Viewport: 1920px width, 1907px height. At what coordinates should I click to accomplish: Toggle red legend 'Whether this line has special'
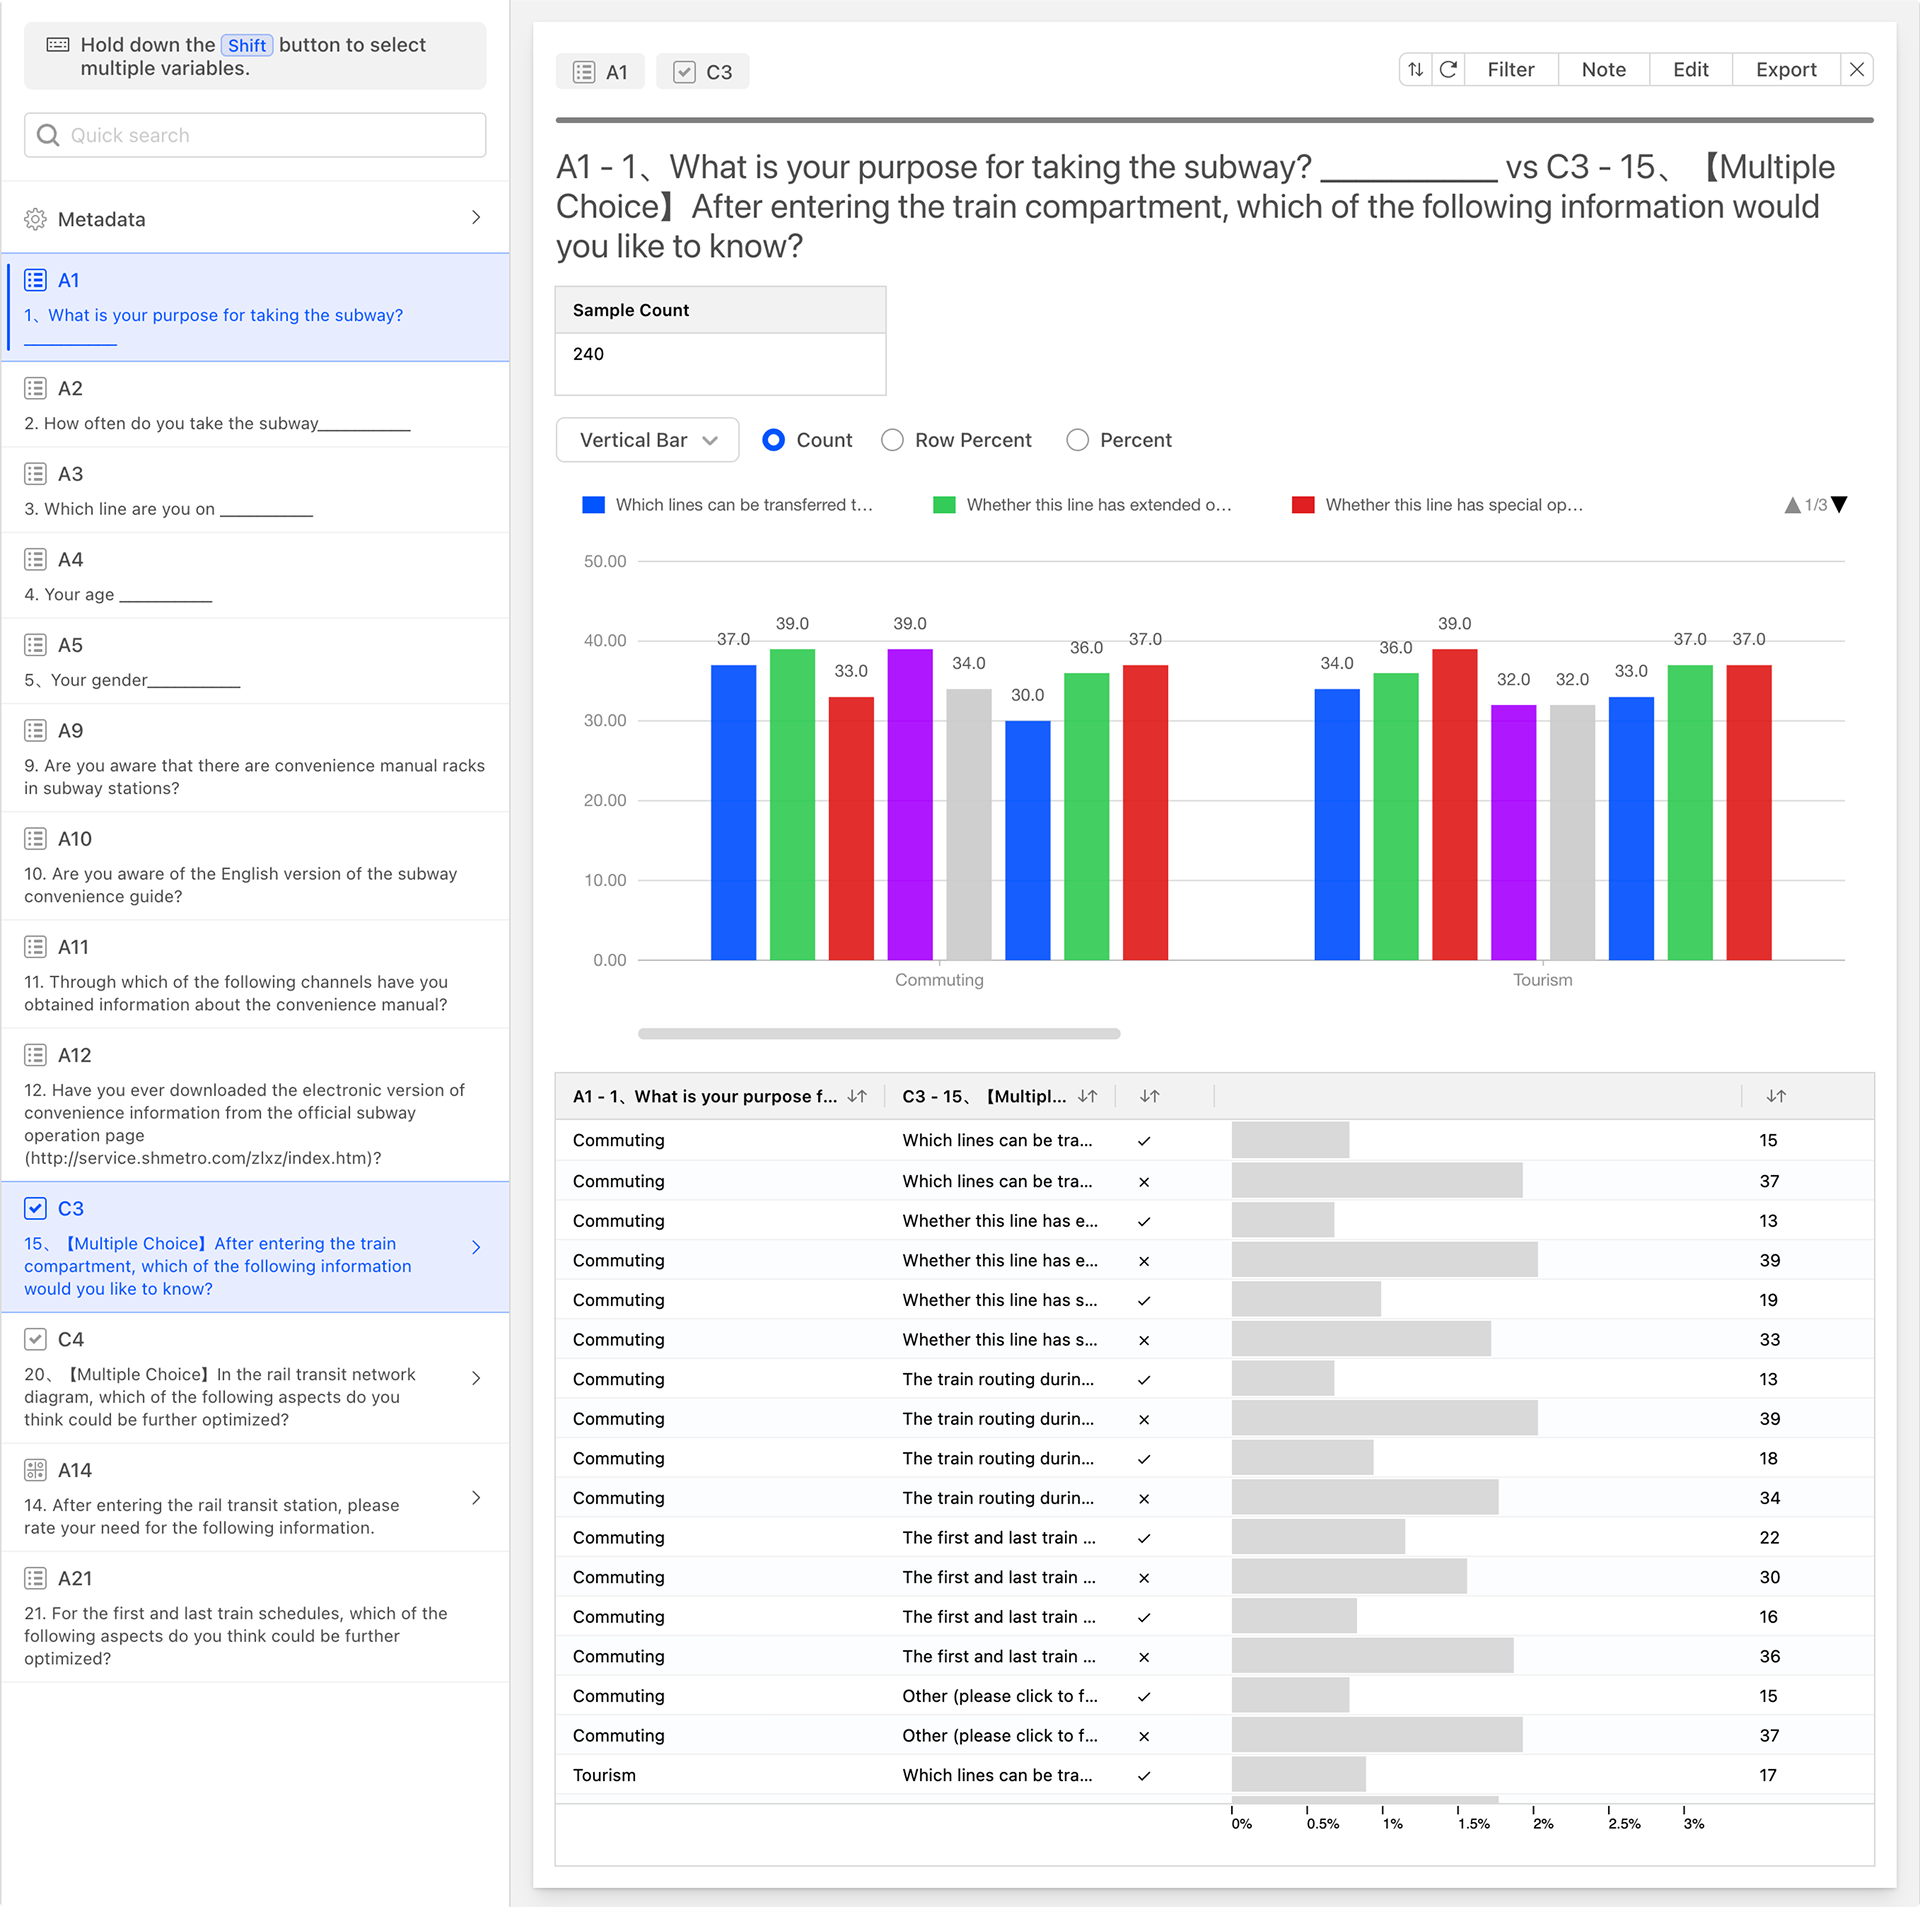point(1438,505)
